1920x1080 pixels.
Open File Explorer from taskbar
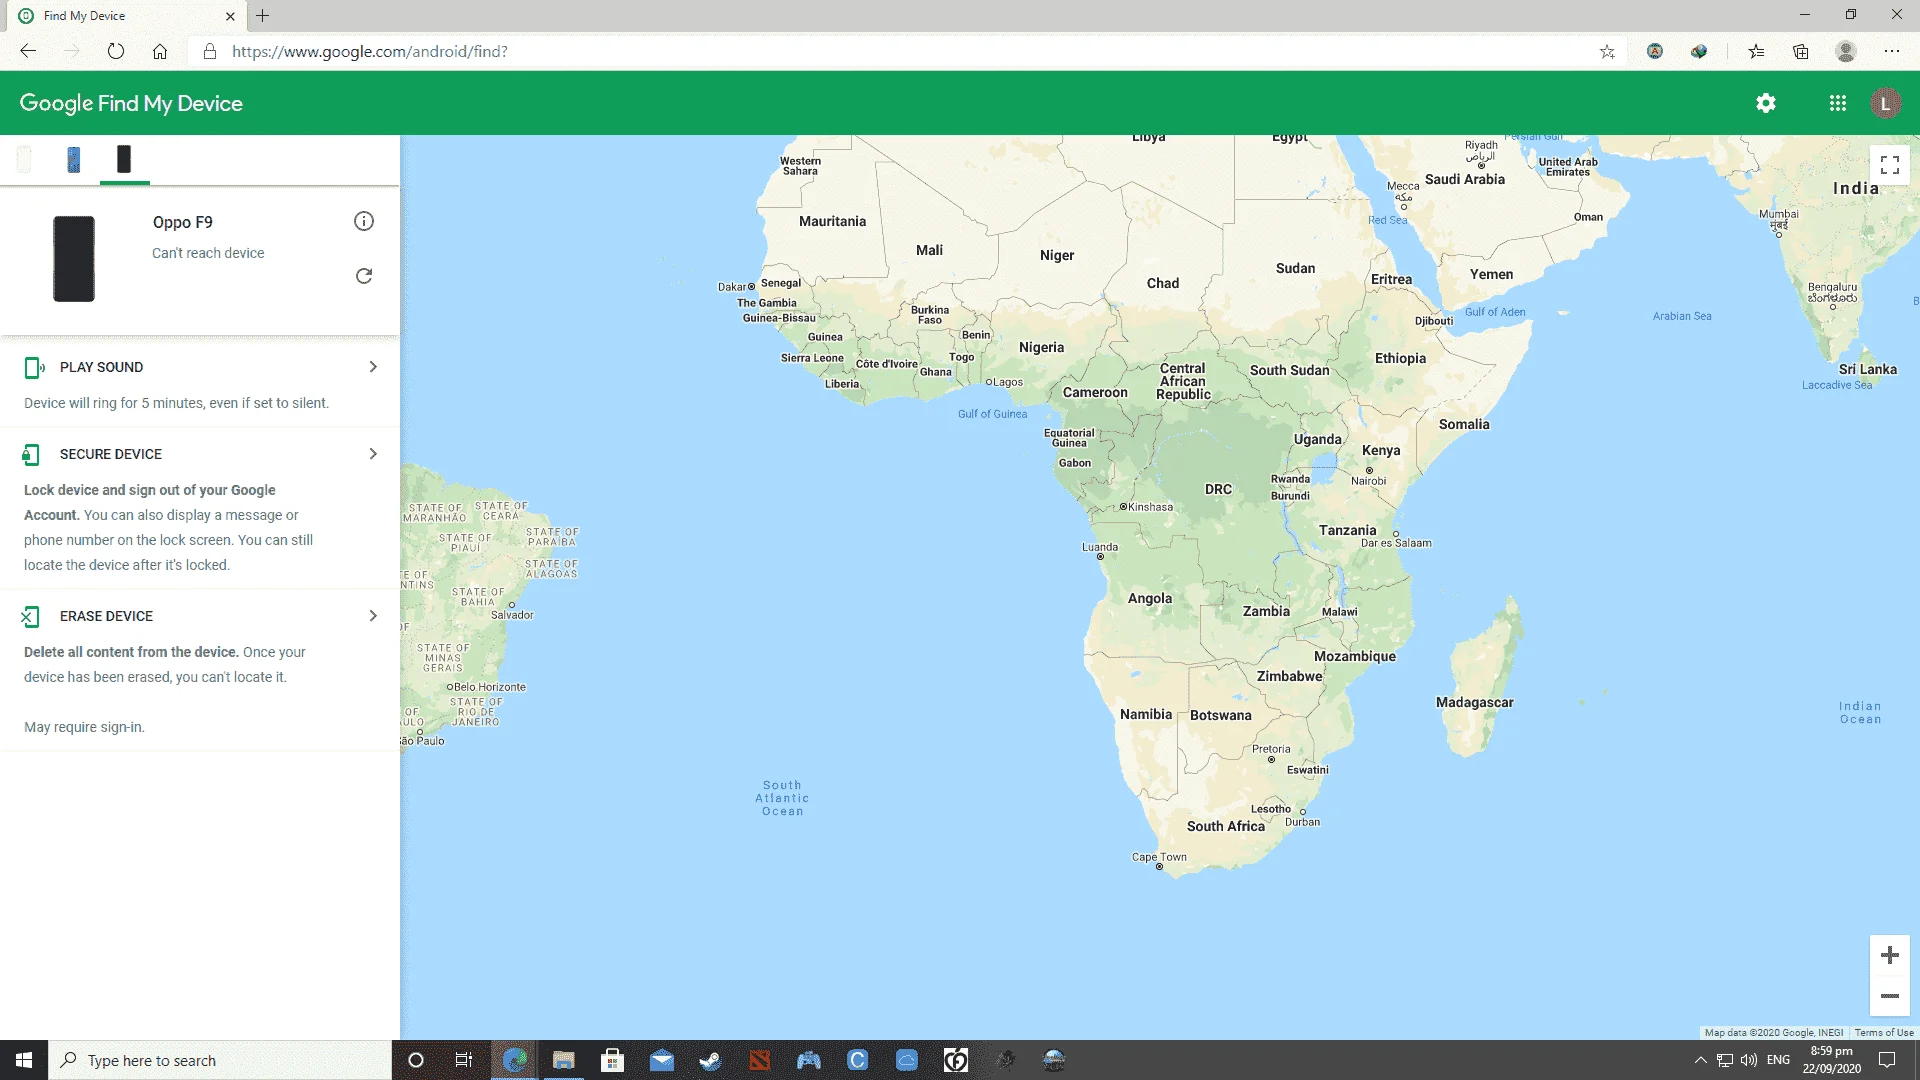pyautogui.click(x=564, y=1060)
